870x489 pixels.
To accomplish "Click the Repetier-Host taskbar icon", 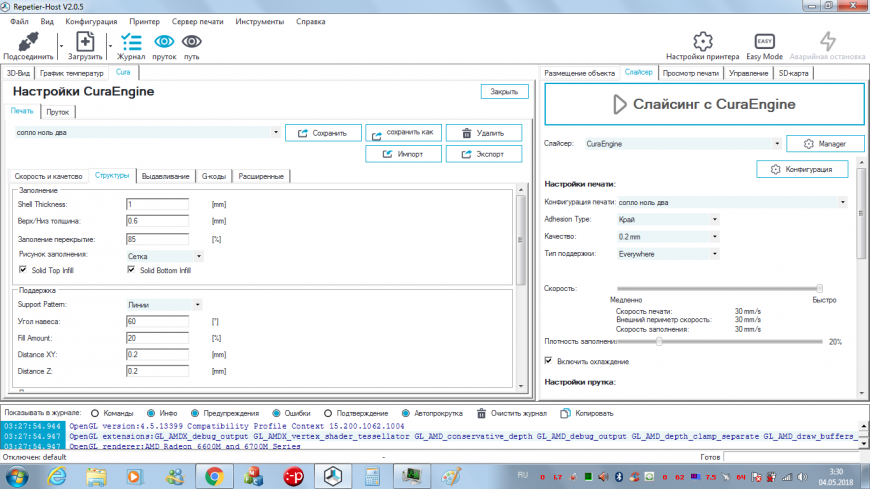I will tap(333, 477).
